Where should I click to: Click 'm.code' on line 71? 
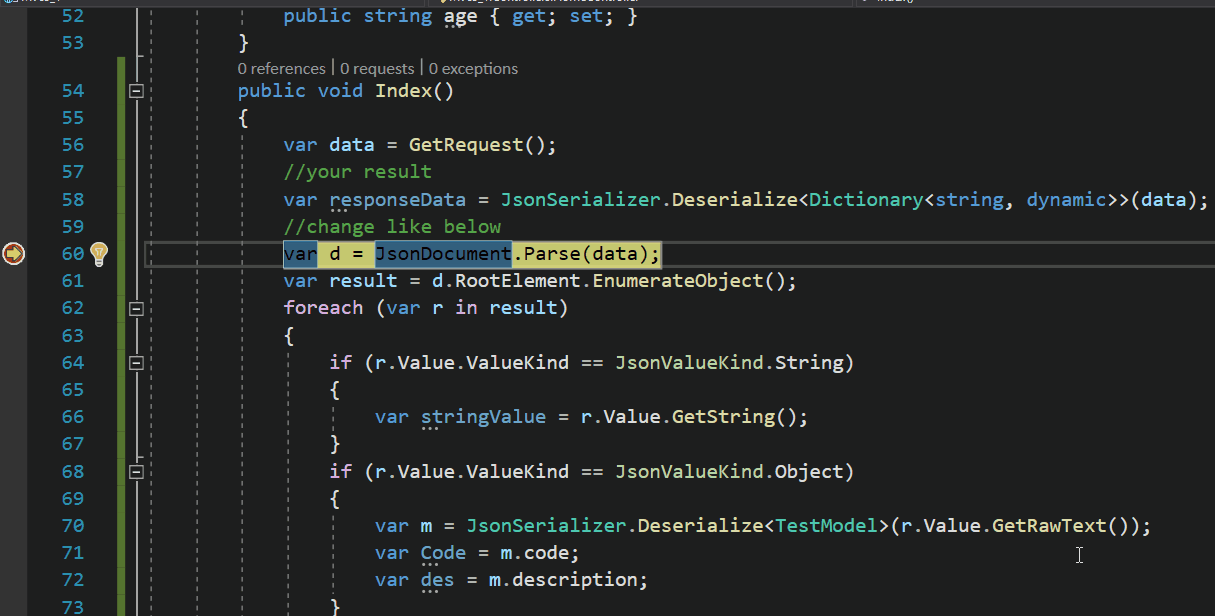[535, 552]
